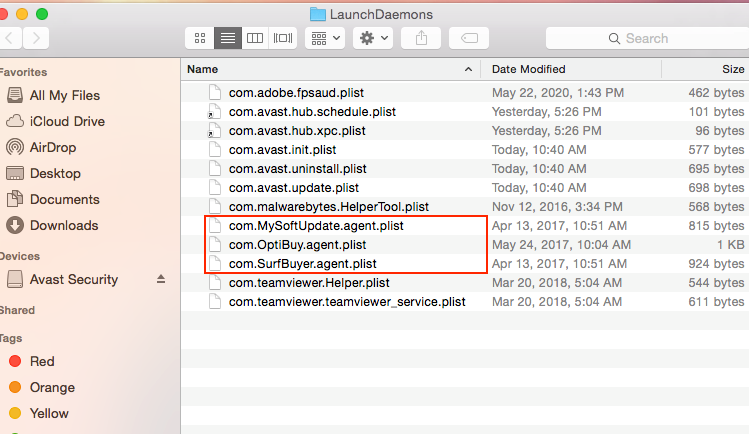Click alias icon of com.avast.hub.xpc.plist
Viewport: 749px width, 434px height.
pyautogui.click(x=214, y=130)
